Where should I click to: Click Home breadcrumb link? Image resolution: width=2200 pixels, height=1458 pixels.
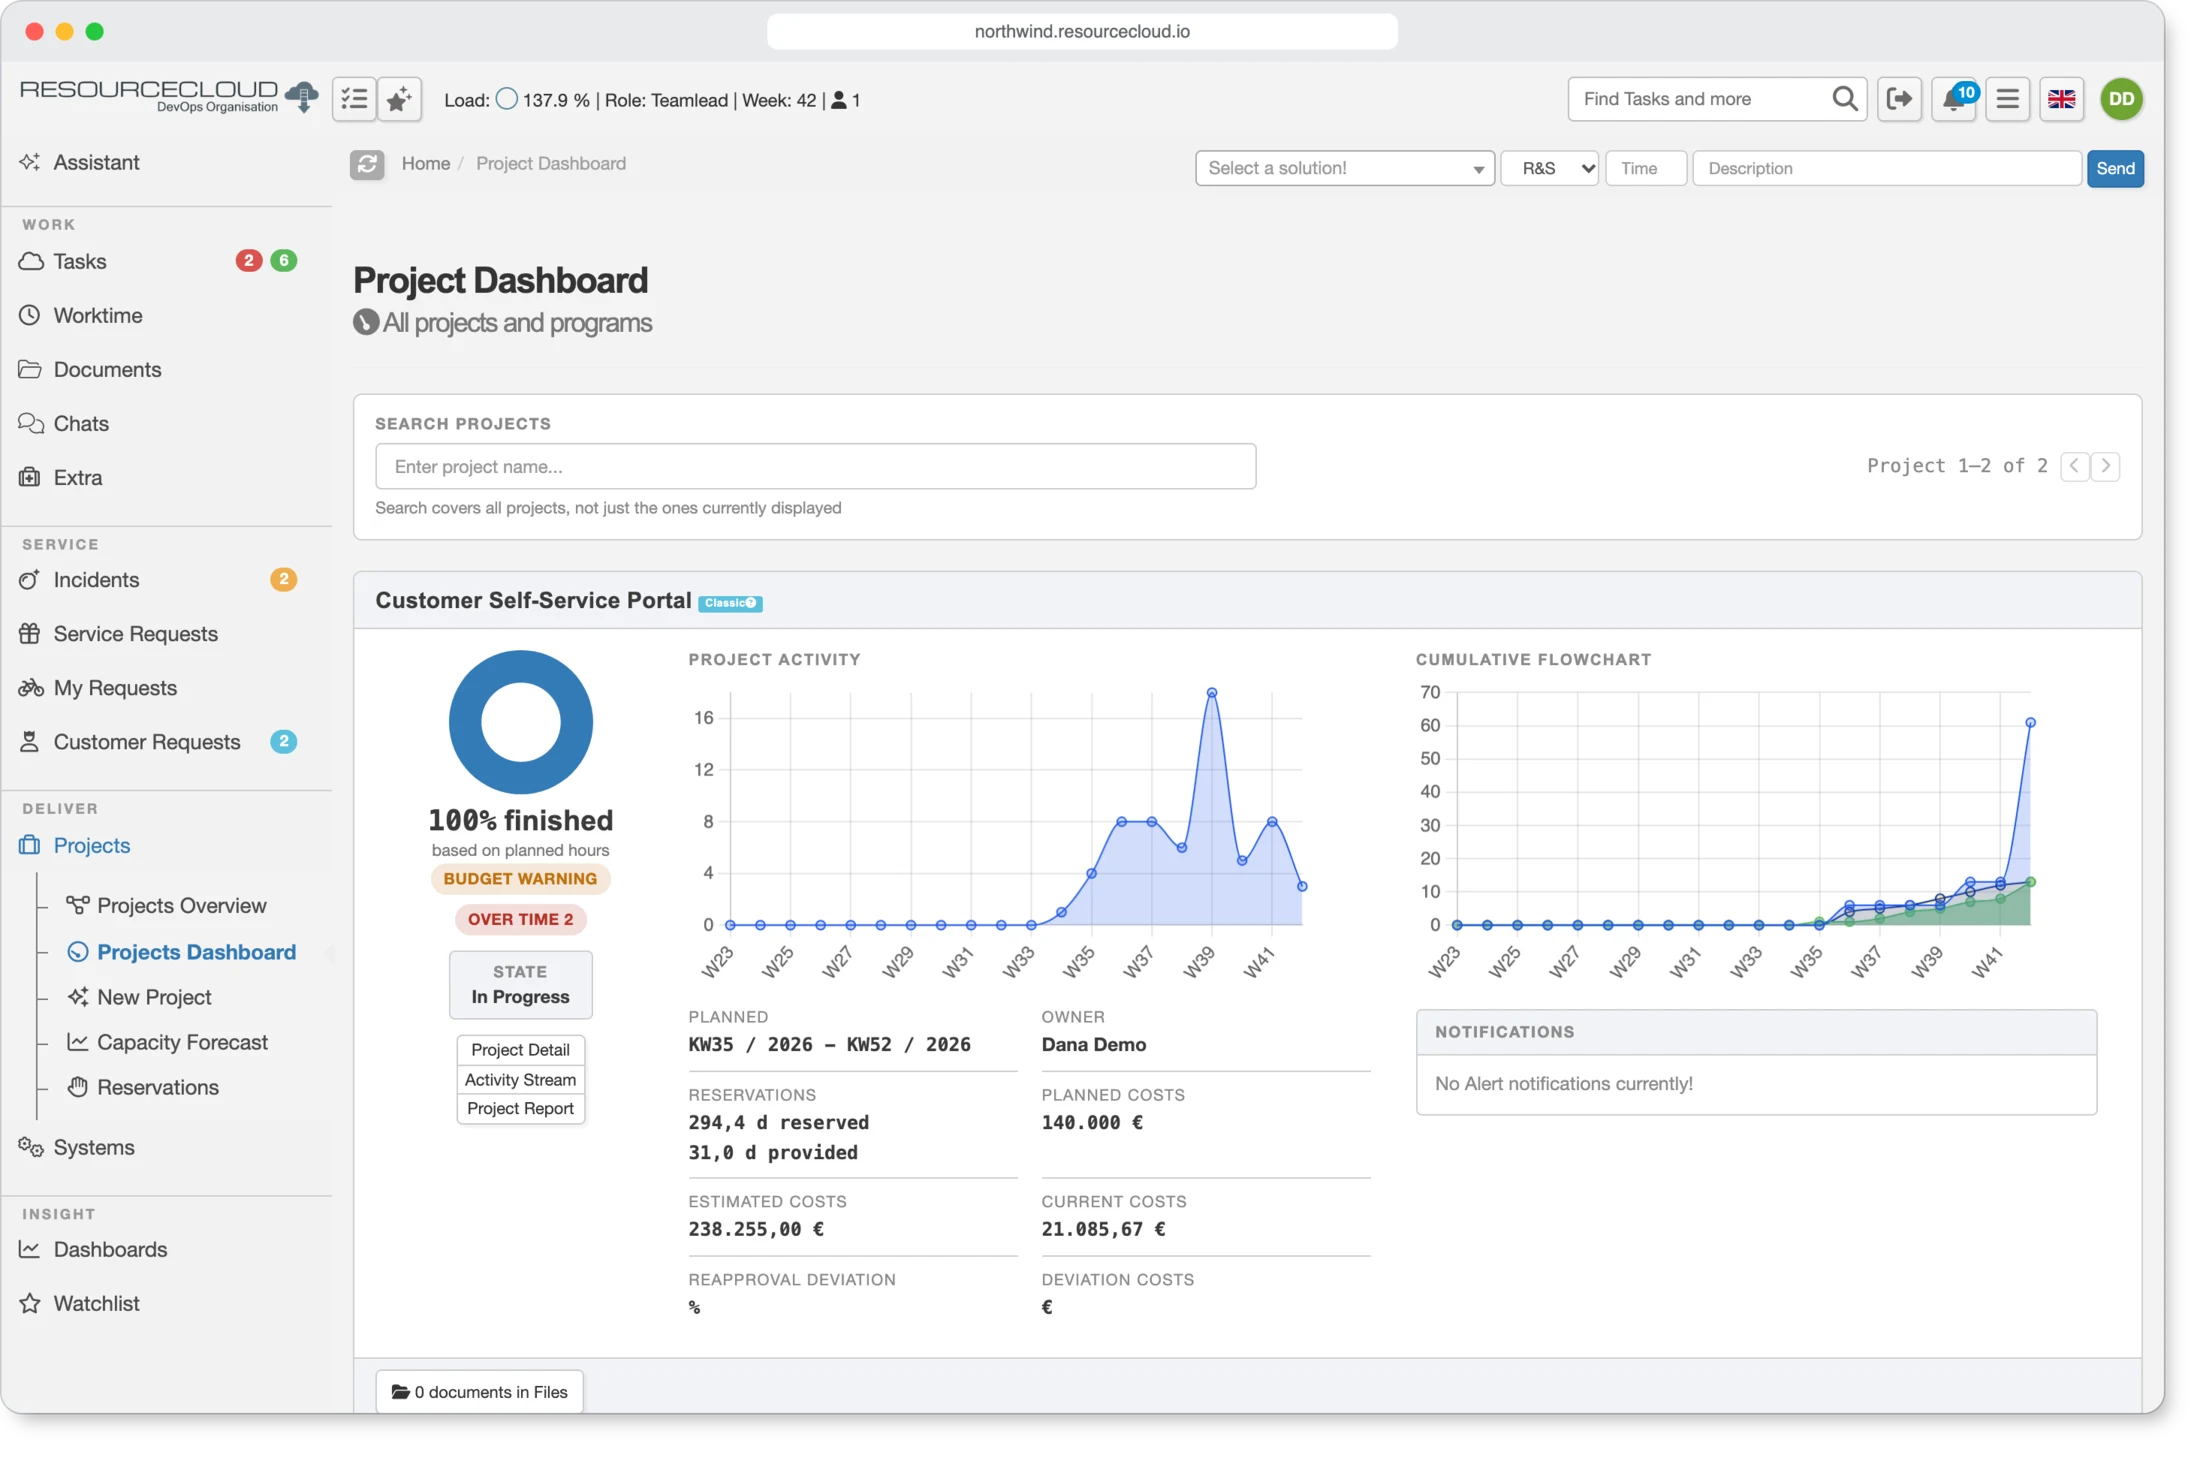(x=426, y=164)
